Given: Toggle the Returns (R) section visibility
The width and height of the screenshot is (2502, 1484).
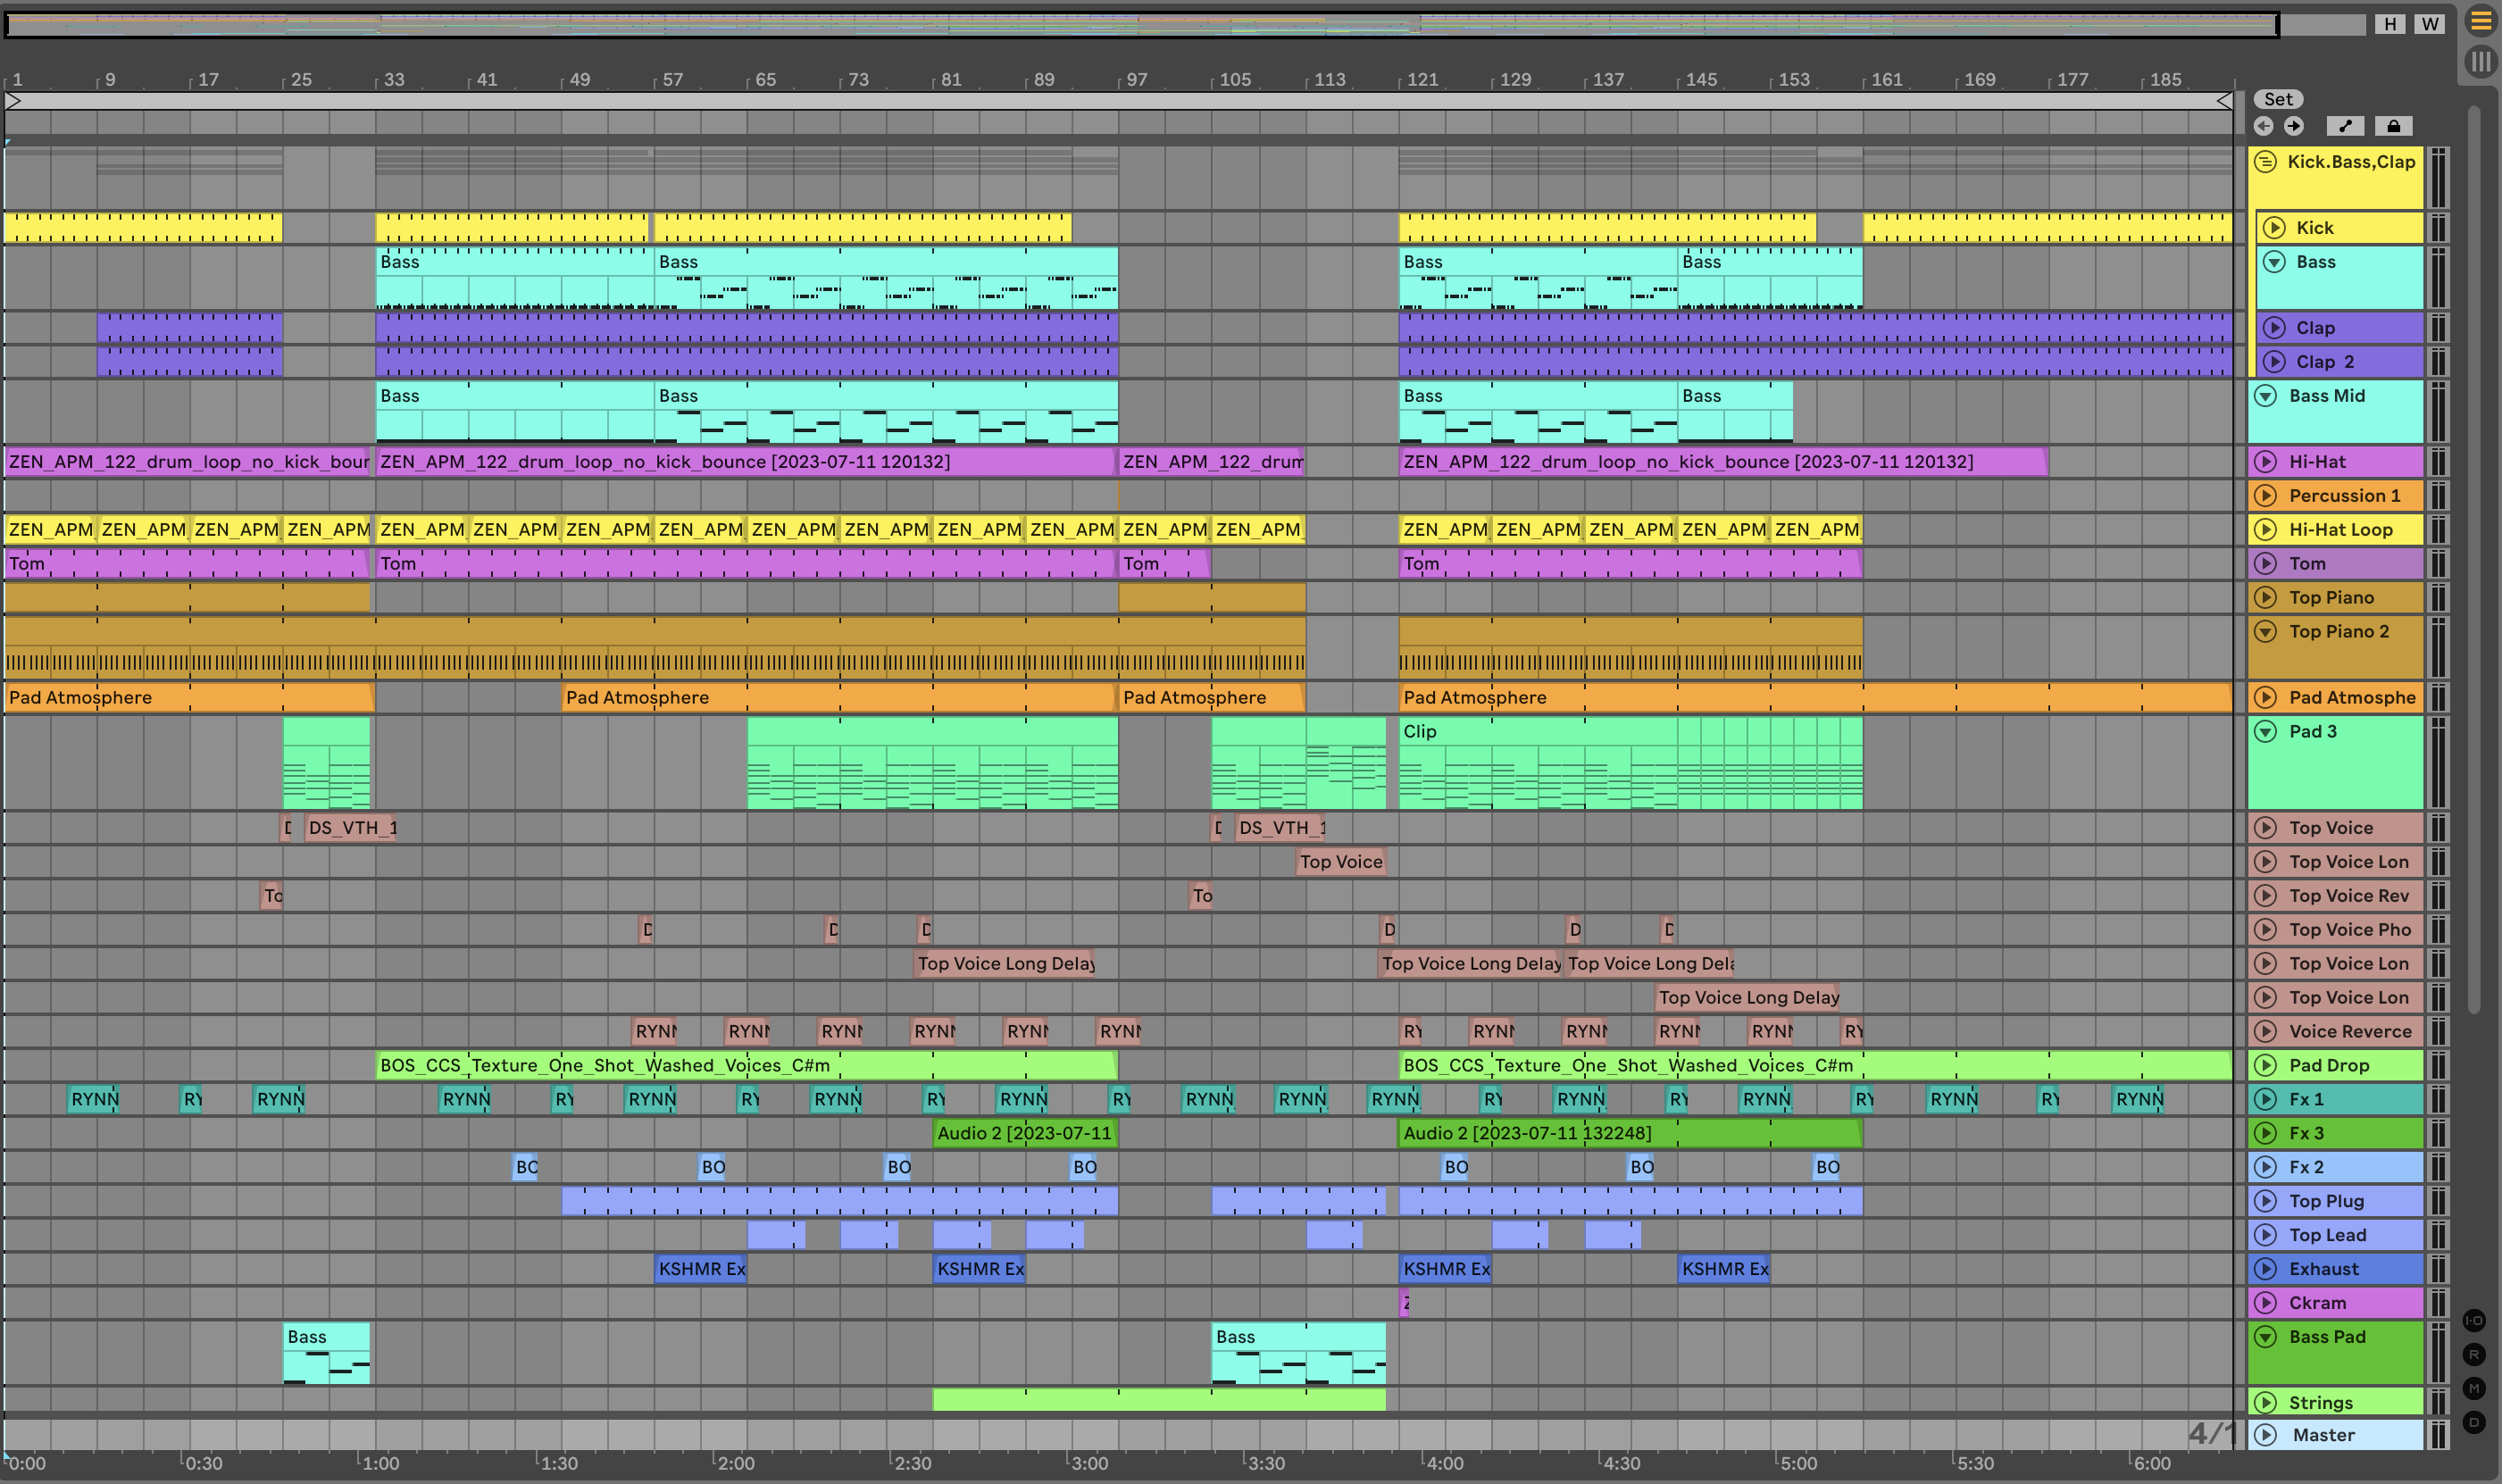Looking at the screenshot, I should (2474, 1355).
